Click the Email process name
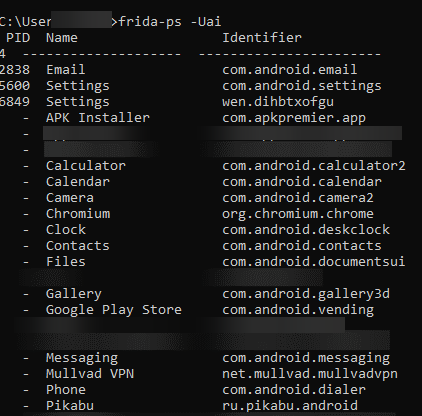Image resolution: width=422 pixels, height=416 pixels. point(66,70)
